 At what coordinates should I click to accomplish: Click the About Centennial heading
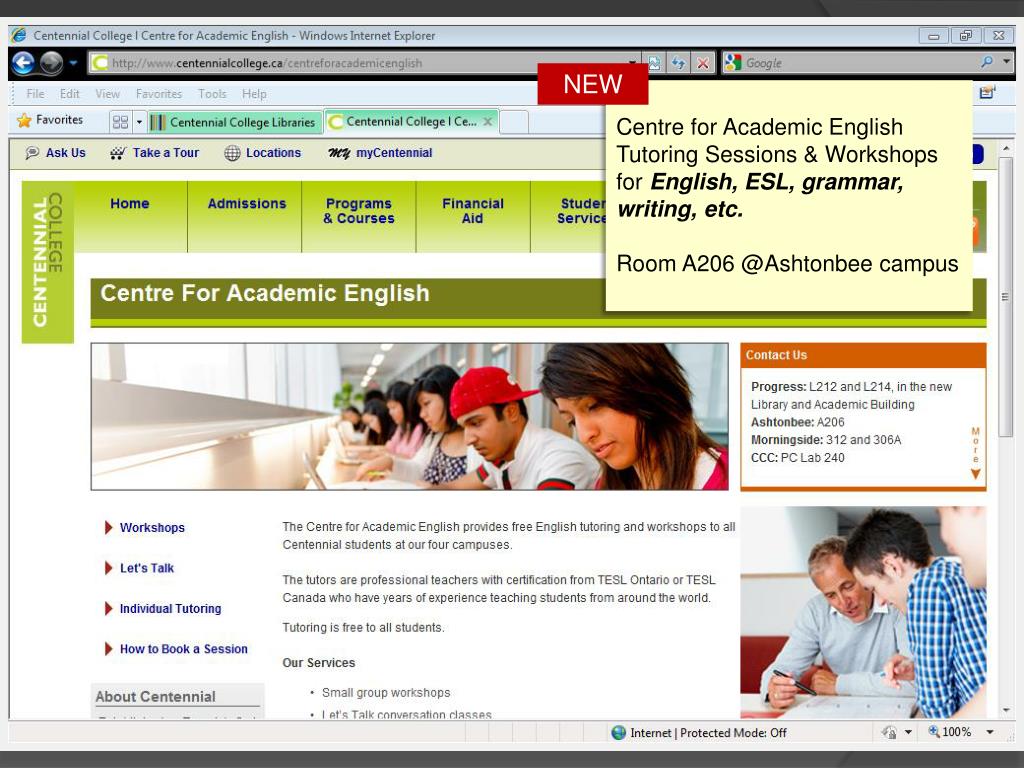(155, 697)
